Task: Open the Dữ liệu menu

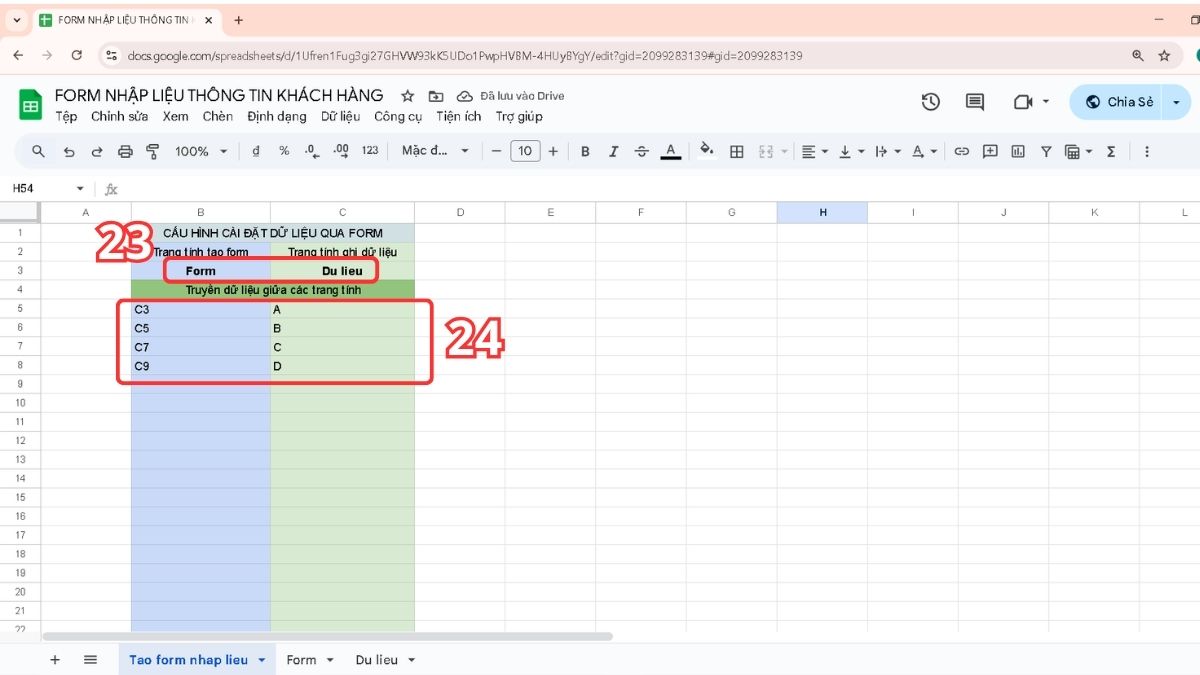Action: pos(340,117)
